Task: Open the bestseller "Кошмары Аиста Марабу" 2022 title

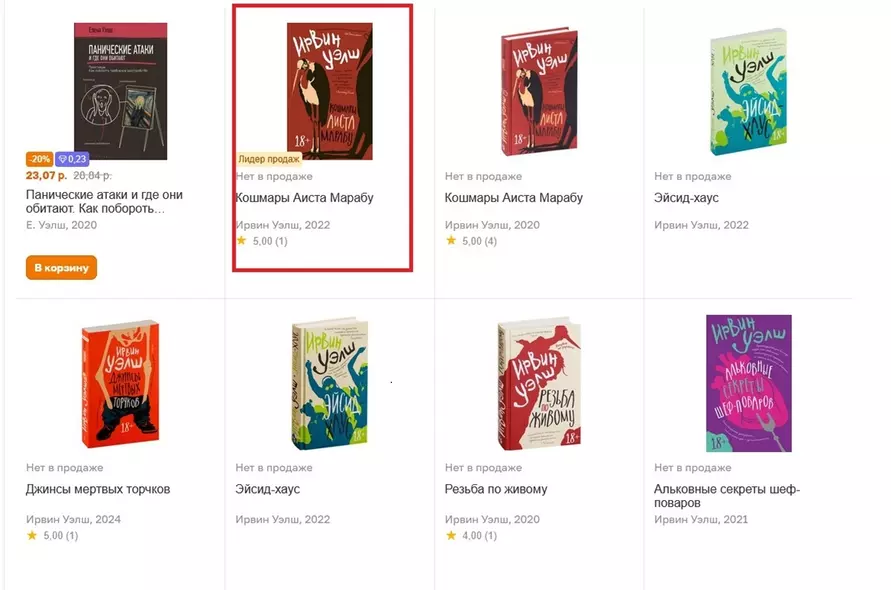Action: point(304,198)
